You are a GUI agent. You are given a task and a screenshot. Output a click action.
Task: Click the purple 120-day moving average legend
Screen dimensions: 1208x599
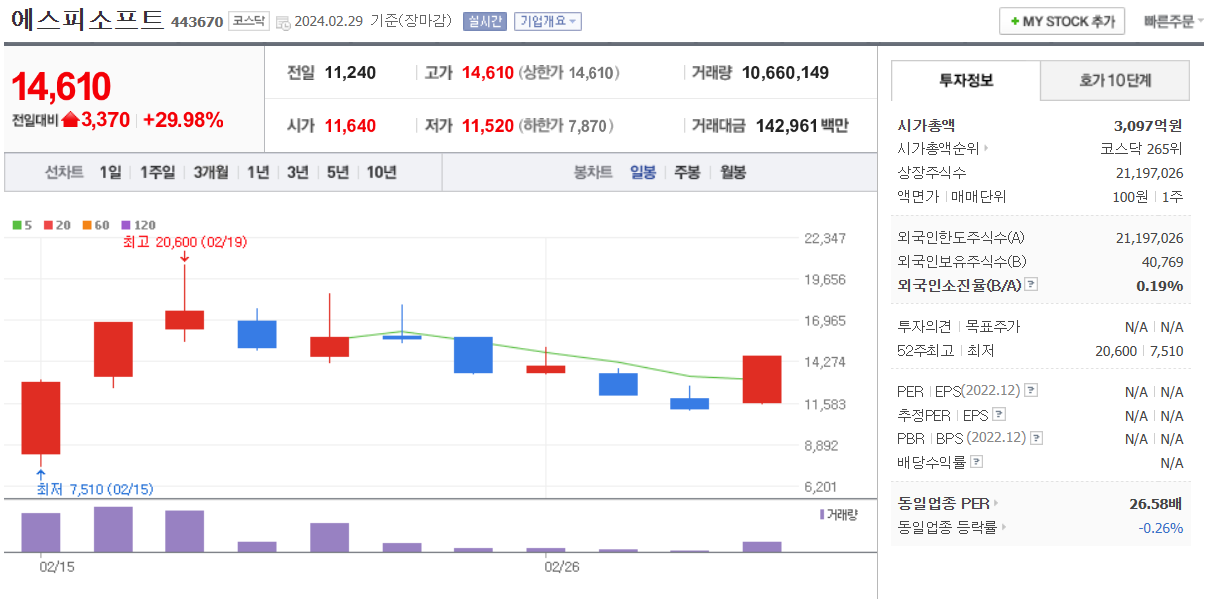point(138,225)
